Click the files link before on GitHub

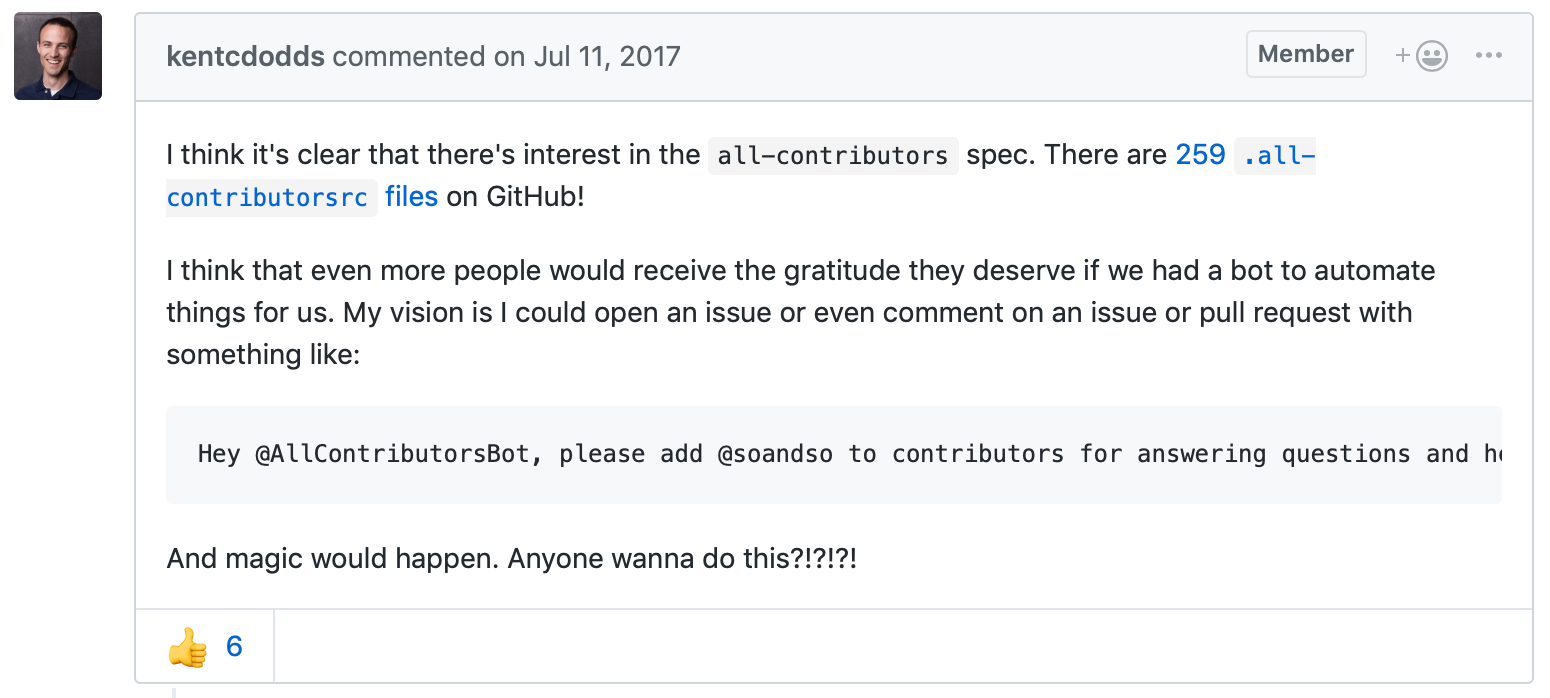coord(411,197)
